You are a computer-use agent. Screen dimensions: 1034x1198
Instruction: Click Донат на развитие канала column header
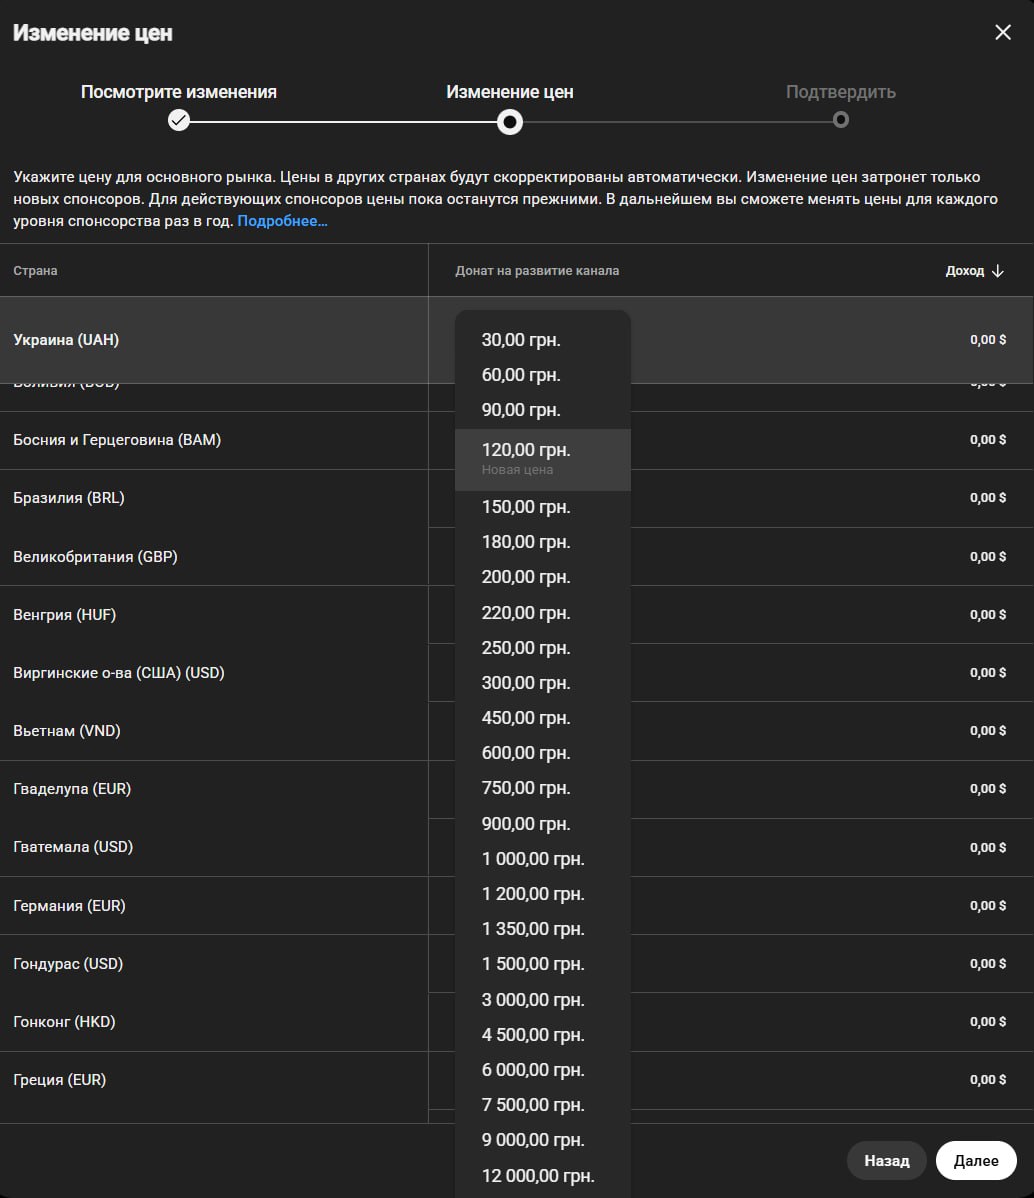click(x=537, y=270)
